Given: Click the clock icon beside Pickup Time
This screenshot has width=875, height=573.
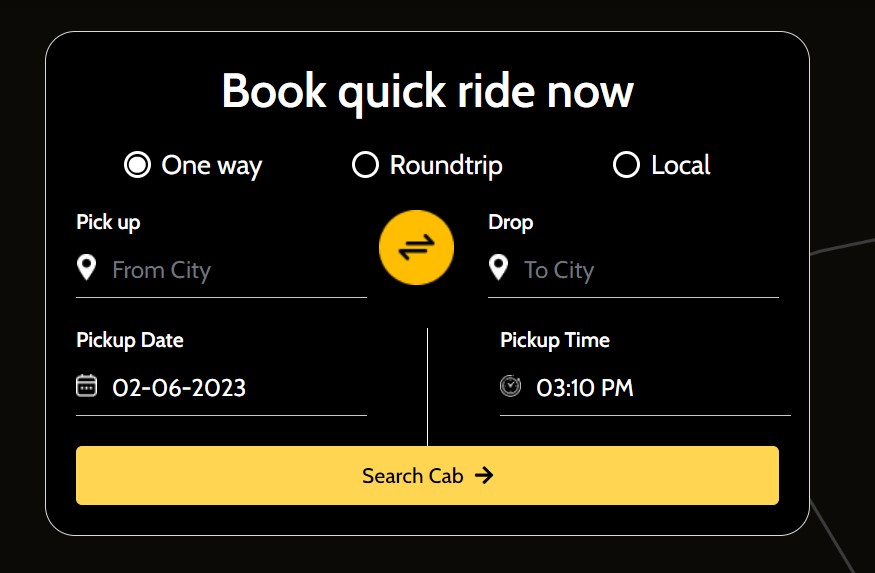Looking at the screenshot, I should pyautogui.click(x=510, y=386).
